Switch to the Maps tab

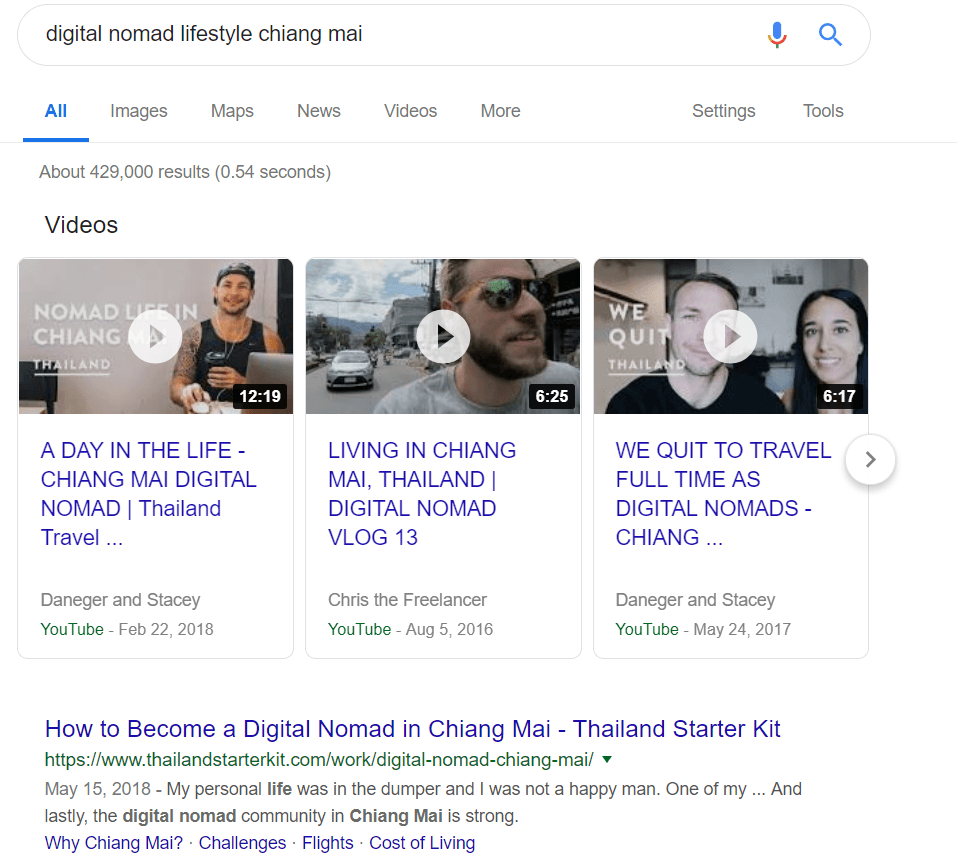coord(232,111)
